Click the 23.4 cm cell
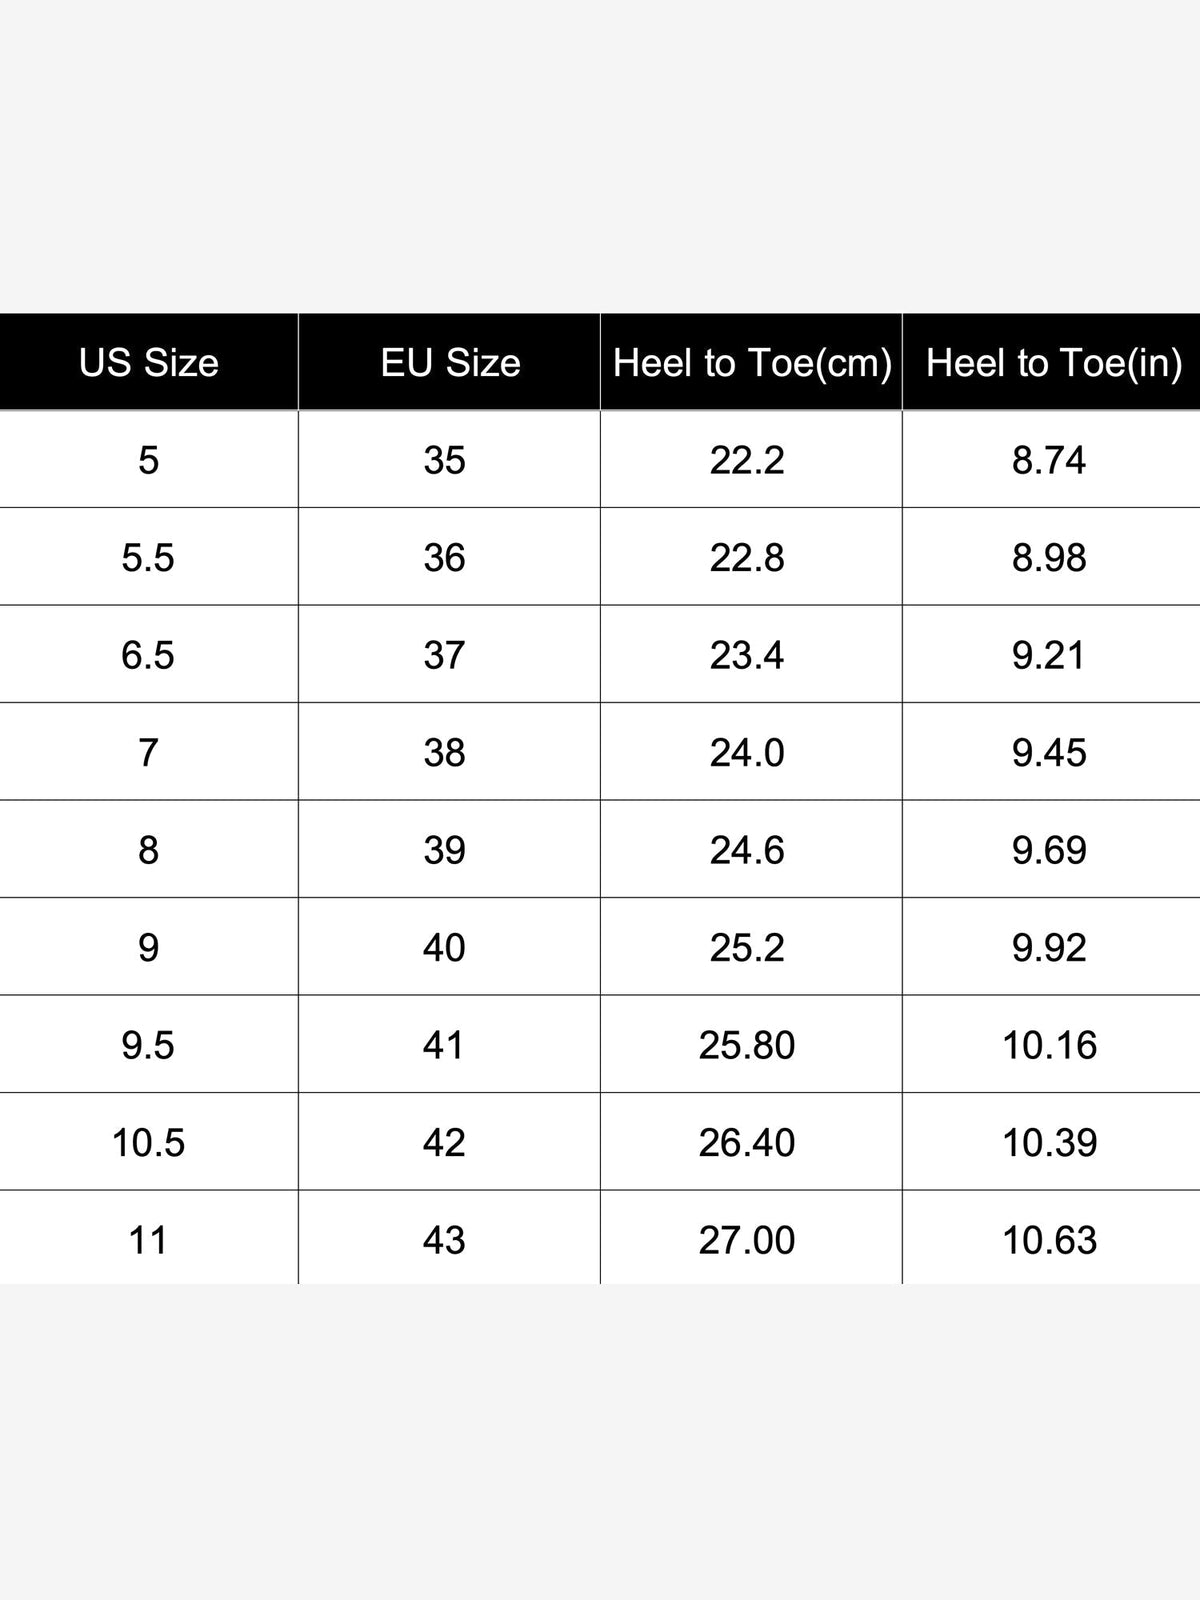 752,655
